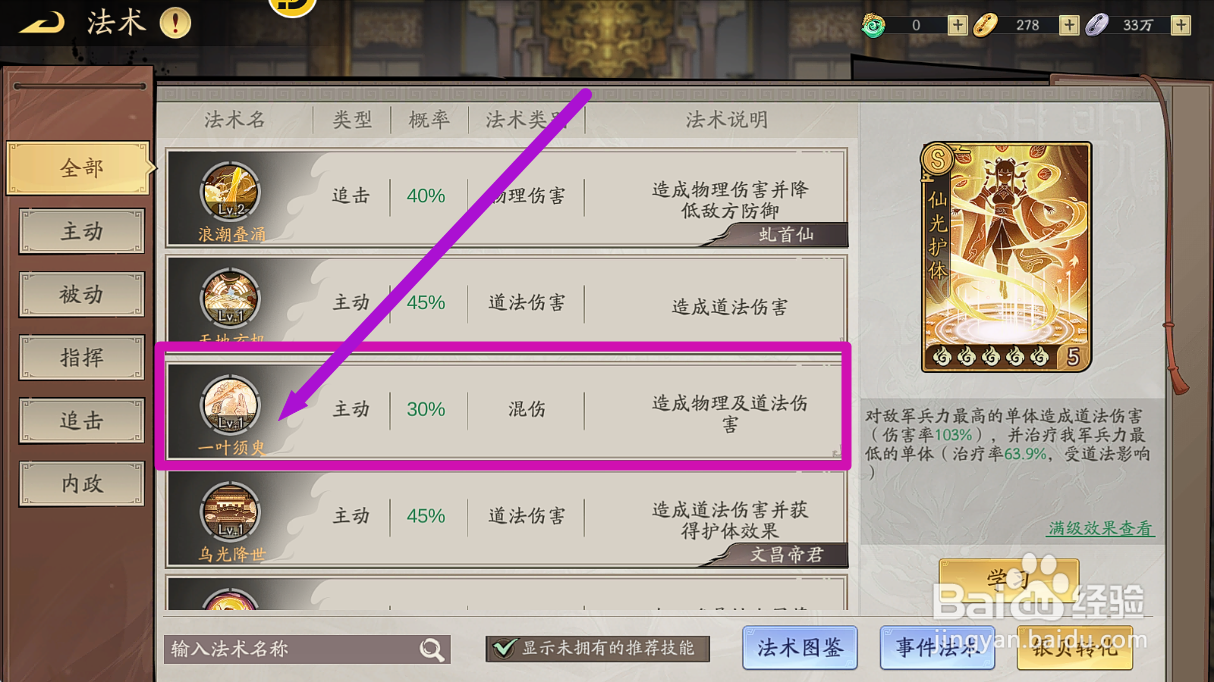
Task: Click the plus icon next to gold ingot 278
Action: 1069,25
